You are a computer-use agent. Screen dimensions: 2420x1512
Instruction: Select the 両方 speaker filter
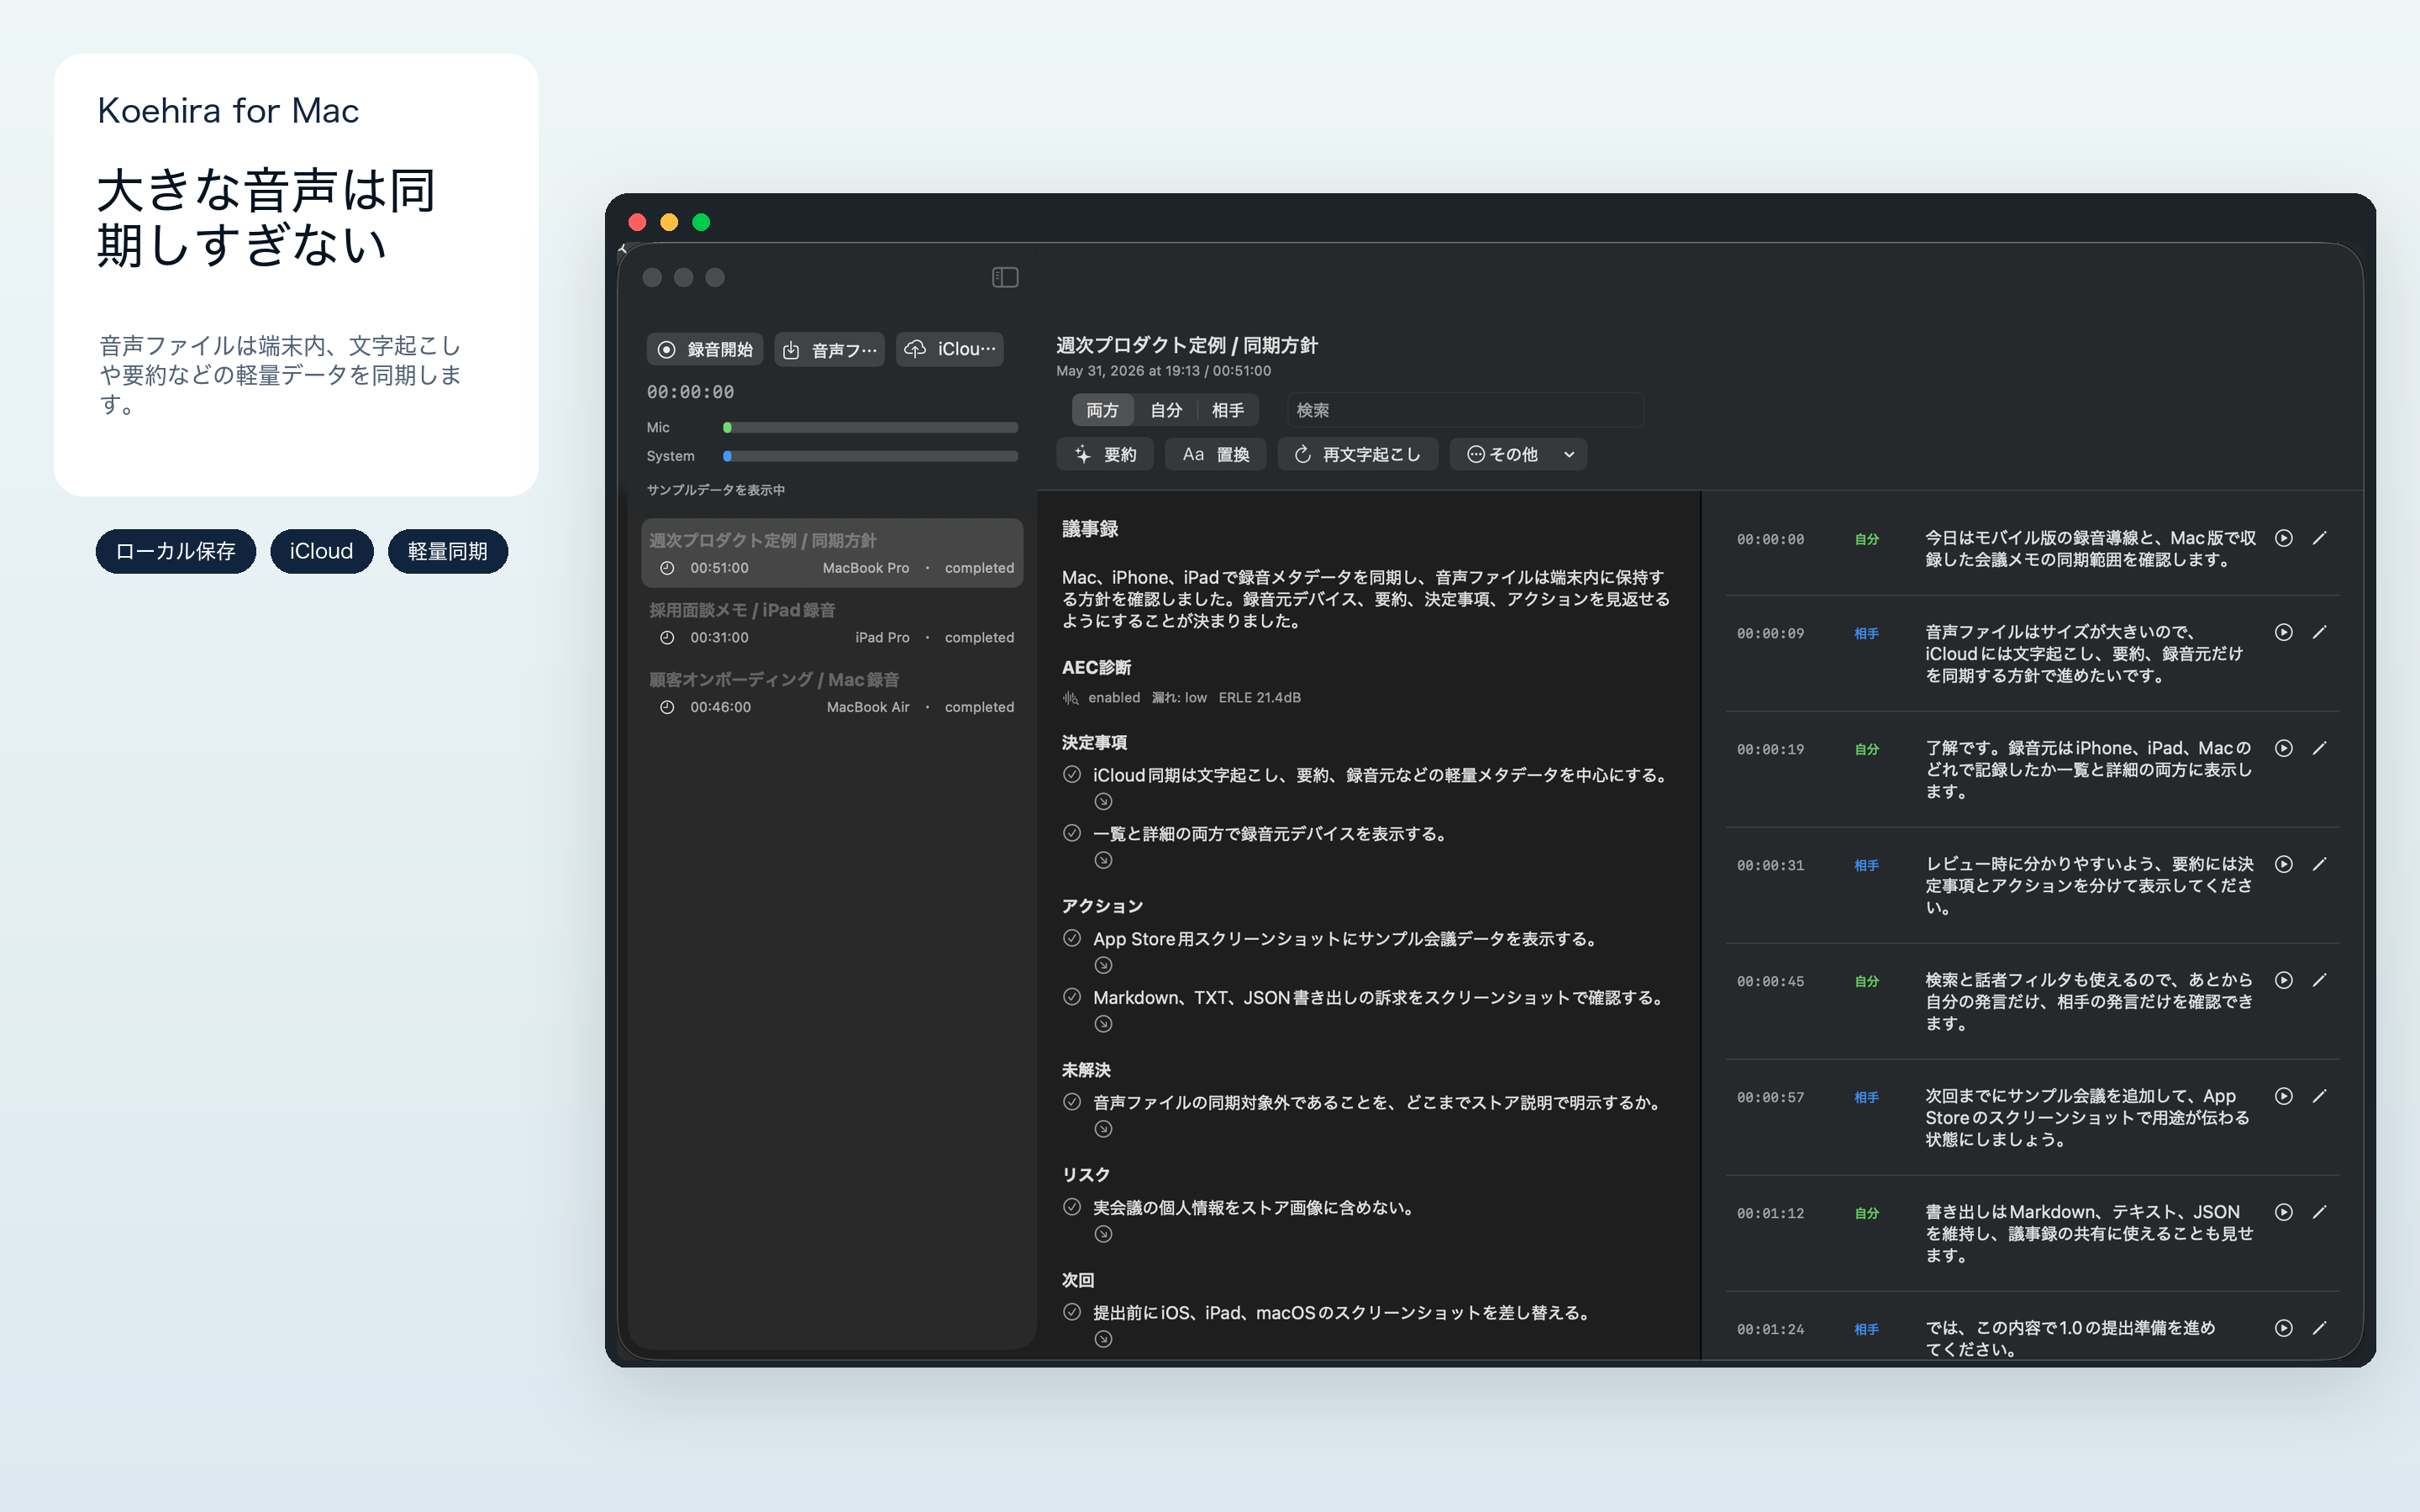1102,410
